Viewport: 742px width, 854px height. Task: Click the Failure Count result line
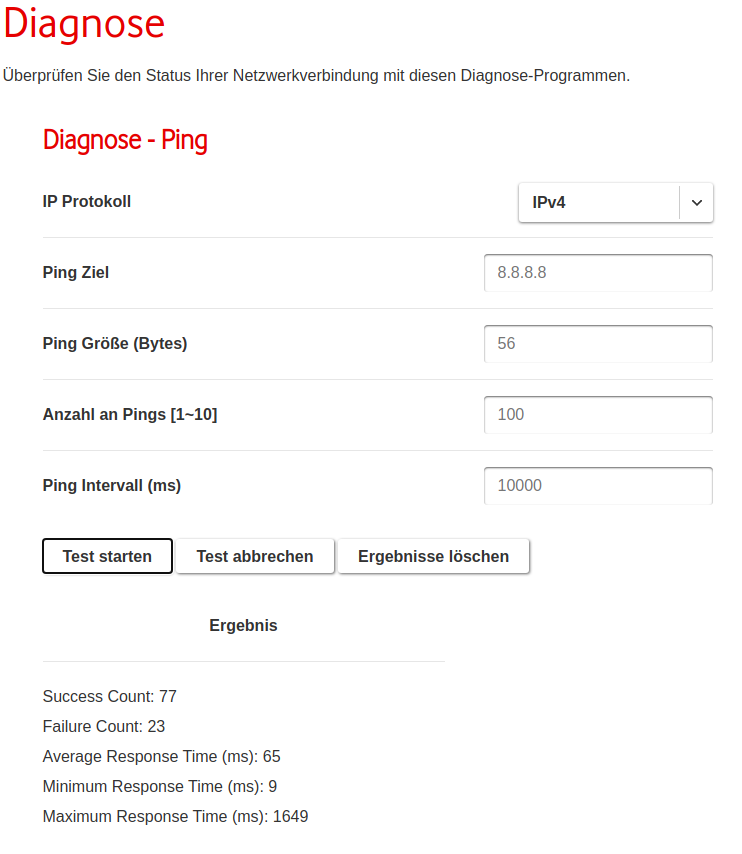tap(104, 726)
